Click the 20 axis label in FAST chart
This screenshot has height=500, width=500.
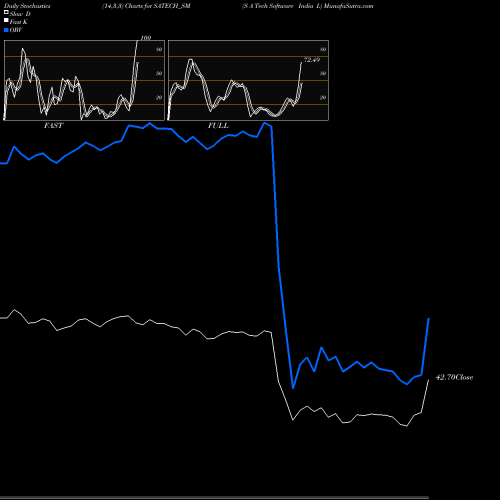(159, 97)
